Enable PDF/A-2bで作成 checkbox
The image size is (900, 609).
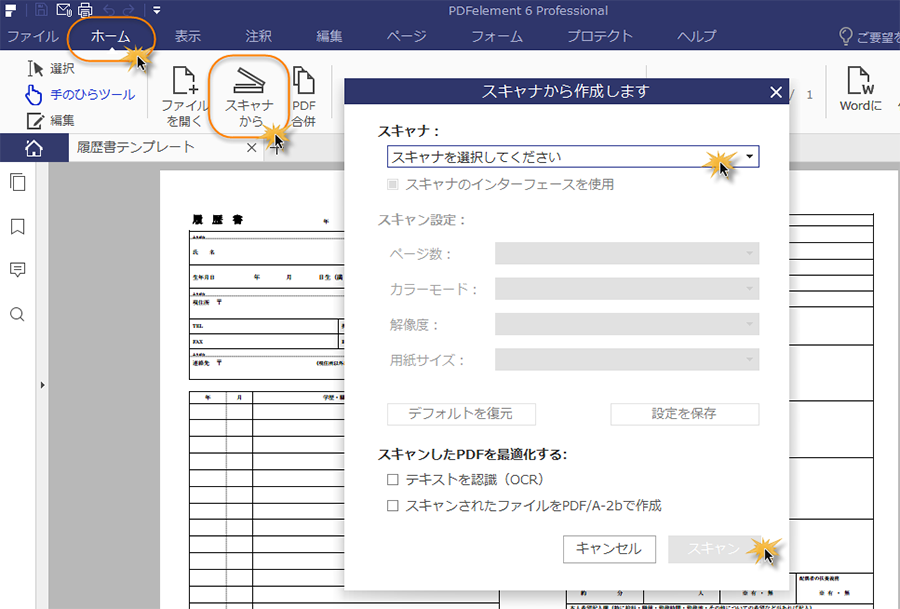pyautogui.click(x=393, y=506)
